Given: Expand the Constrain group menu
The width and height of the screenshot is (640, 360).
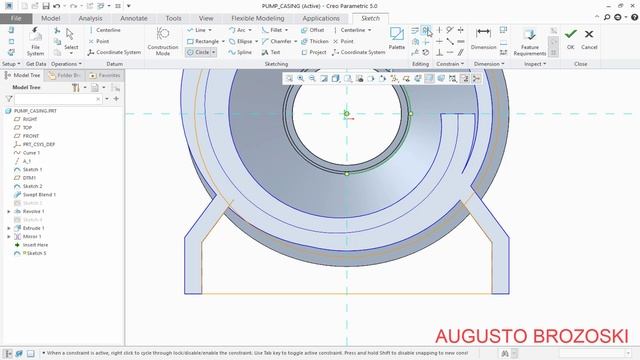Looking at the screenshot, I should tap(450, 64).
